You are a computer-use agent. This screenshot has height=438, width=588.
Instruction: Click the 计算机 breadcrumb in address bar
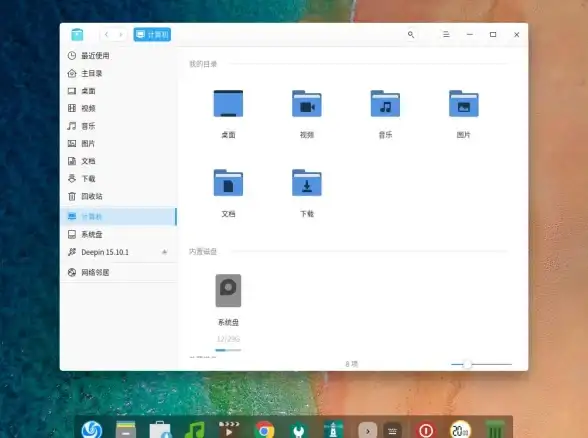tap(152, 34)
